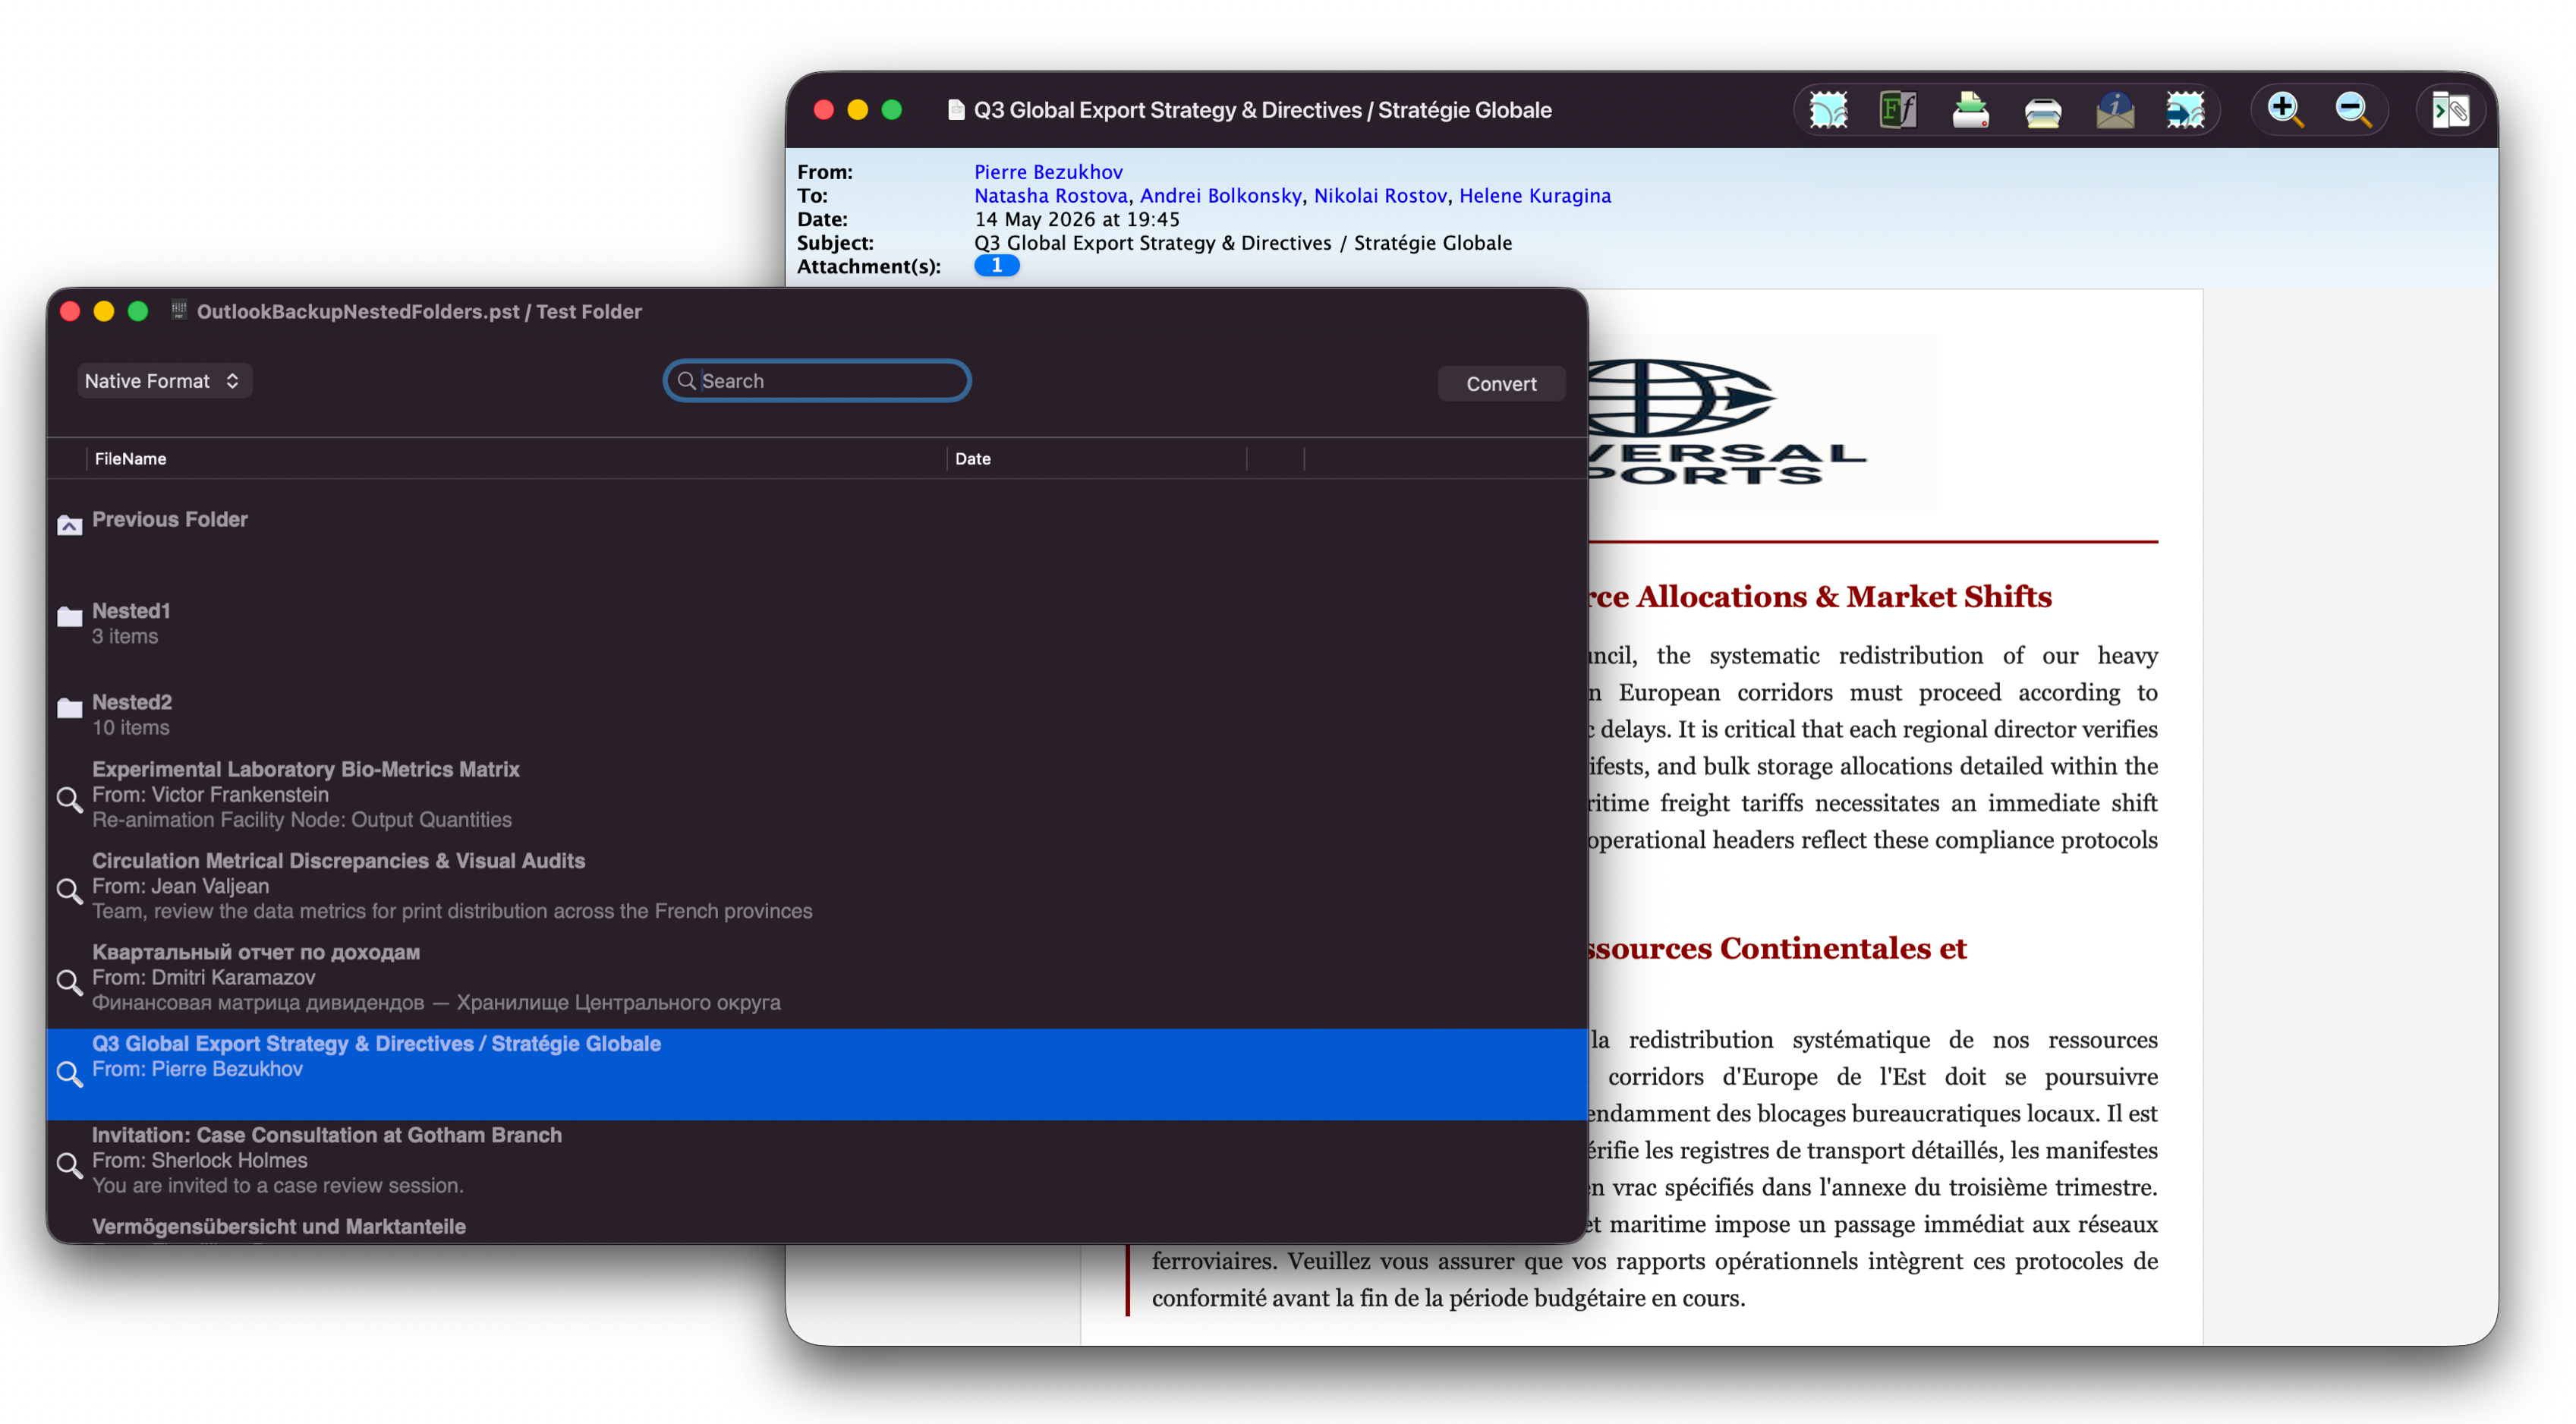
Task: Select the highlighted Q3 Global Export Strategy email
Action: [817, 1073]
